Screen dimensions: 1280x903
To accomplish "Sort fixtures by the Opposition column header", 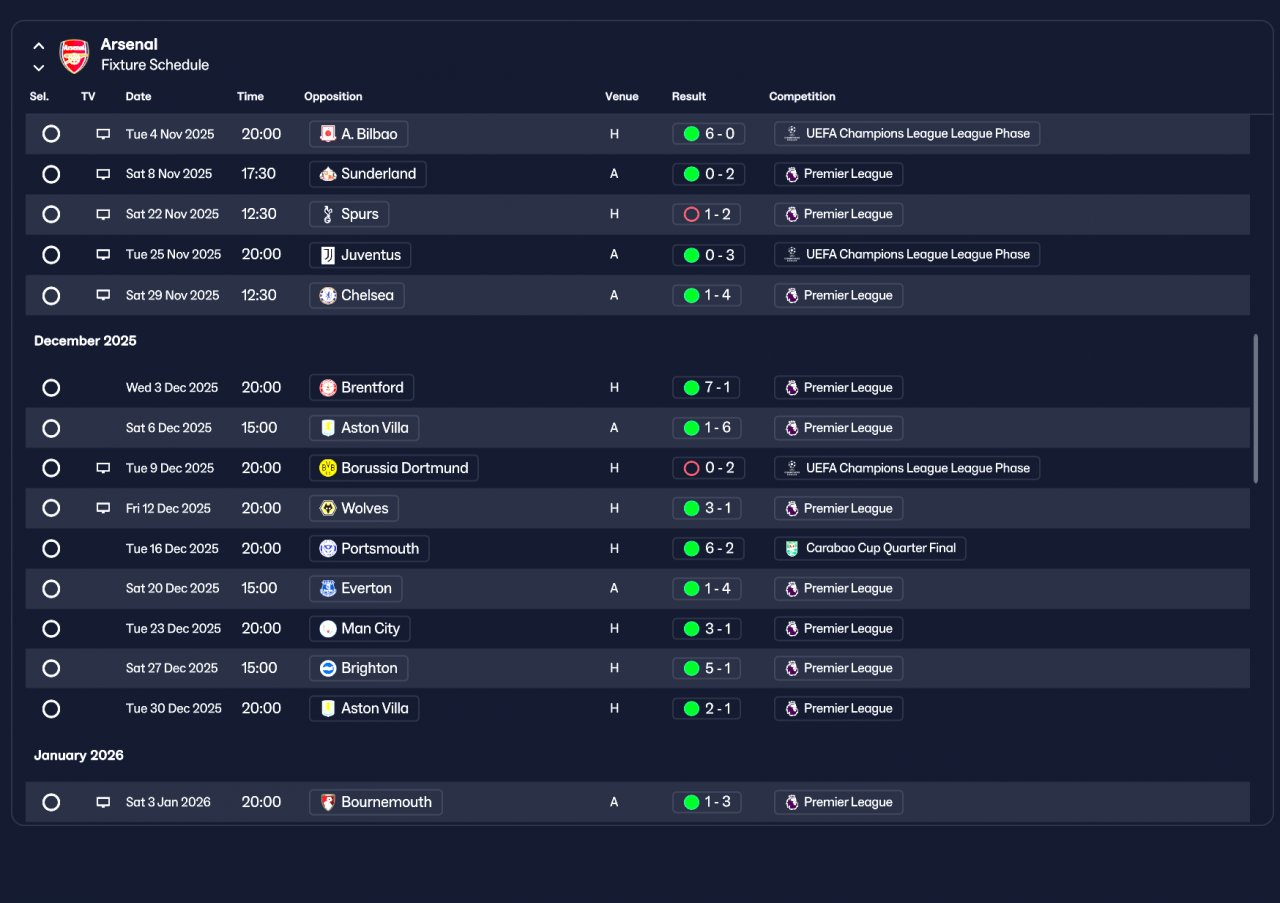I will click(333, 97).
